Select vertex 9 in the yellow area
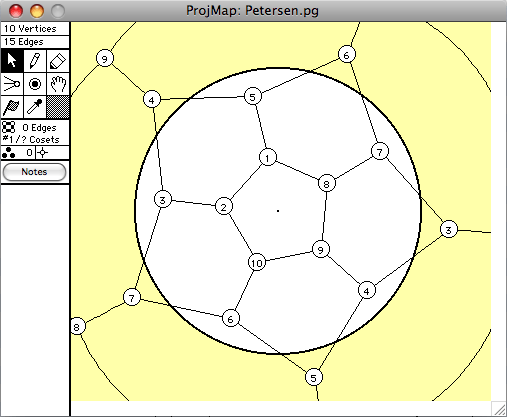This screenshot has width=507, height=417. pos(105,59)
